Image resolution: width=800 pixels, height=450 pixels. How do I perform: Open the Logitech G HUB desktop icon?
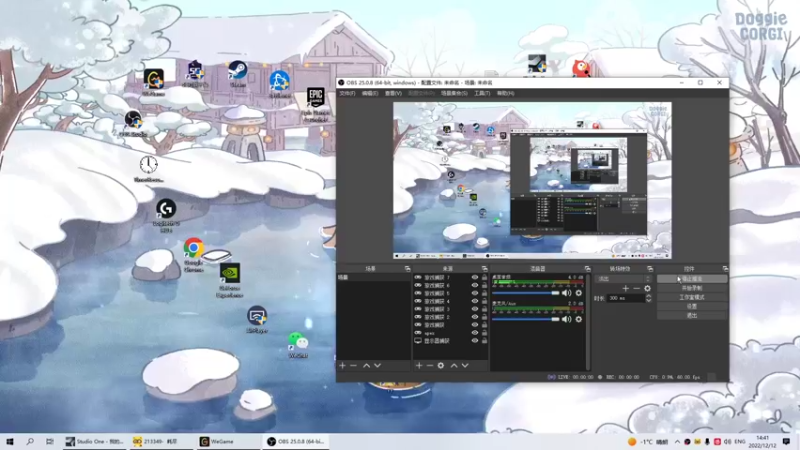tap(166, 216)
